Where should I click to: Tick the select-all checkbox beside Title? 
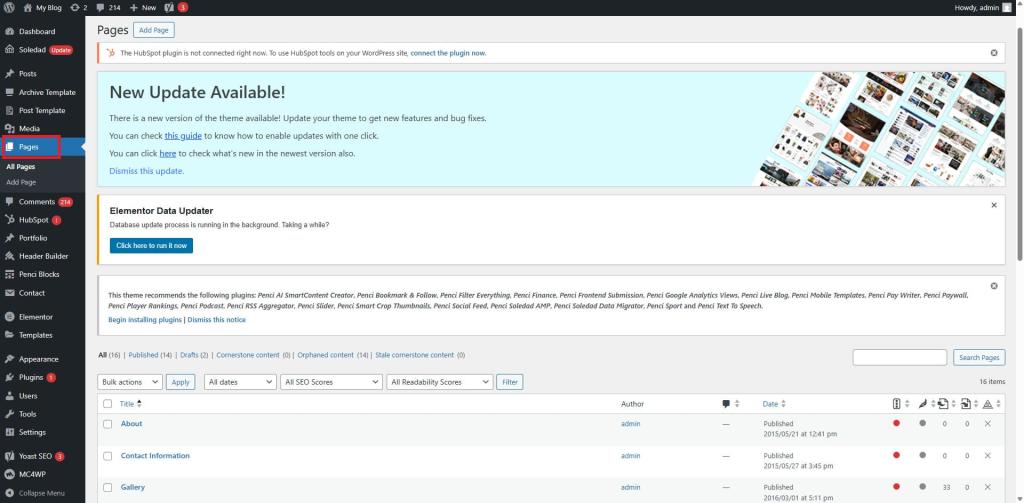coord(108,404)
